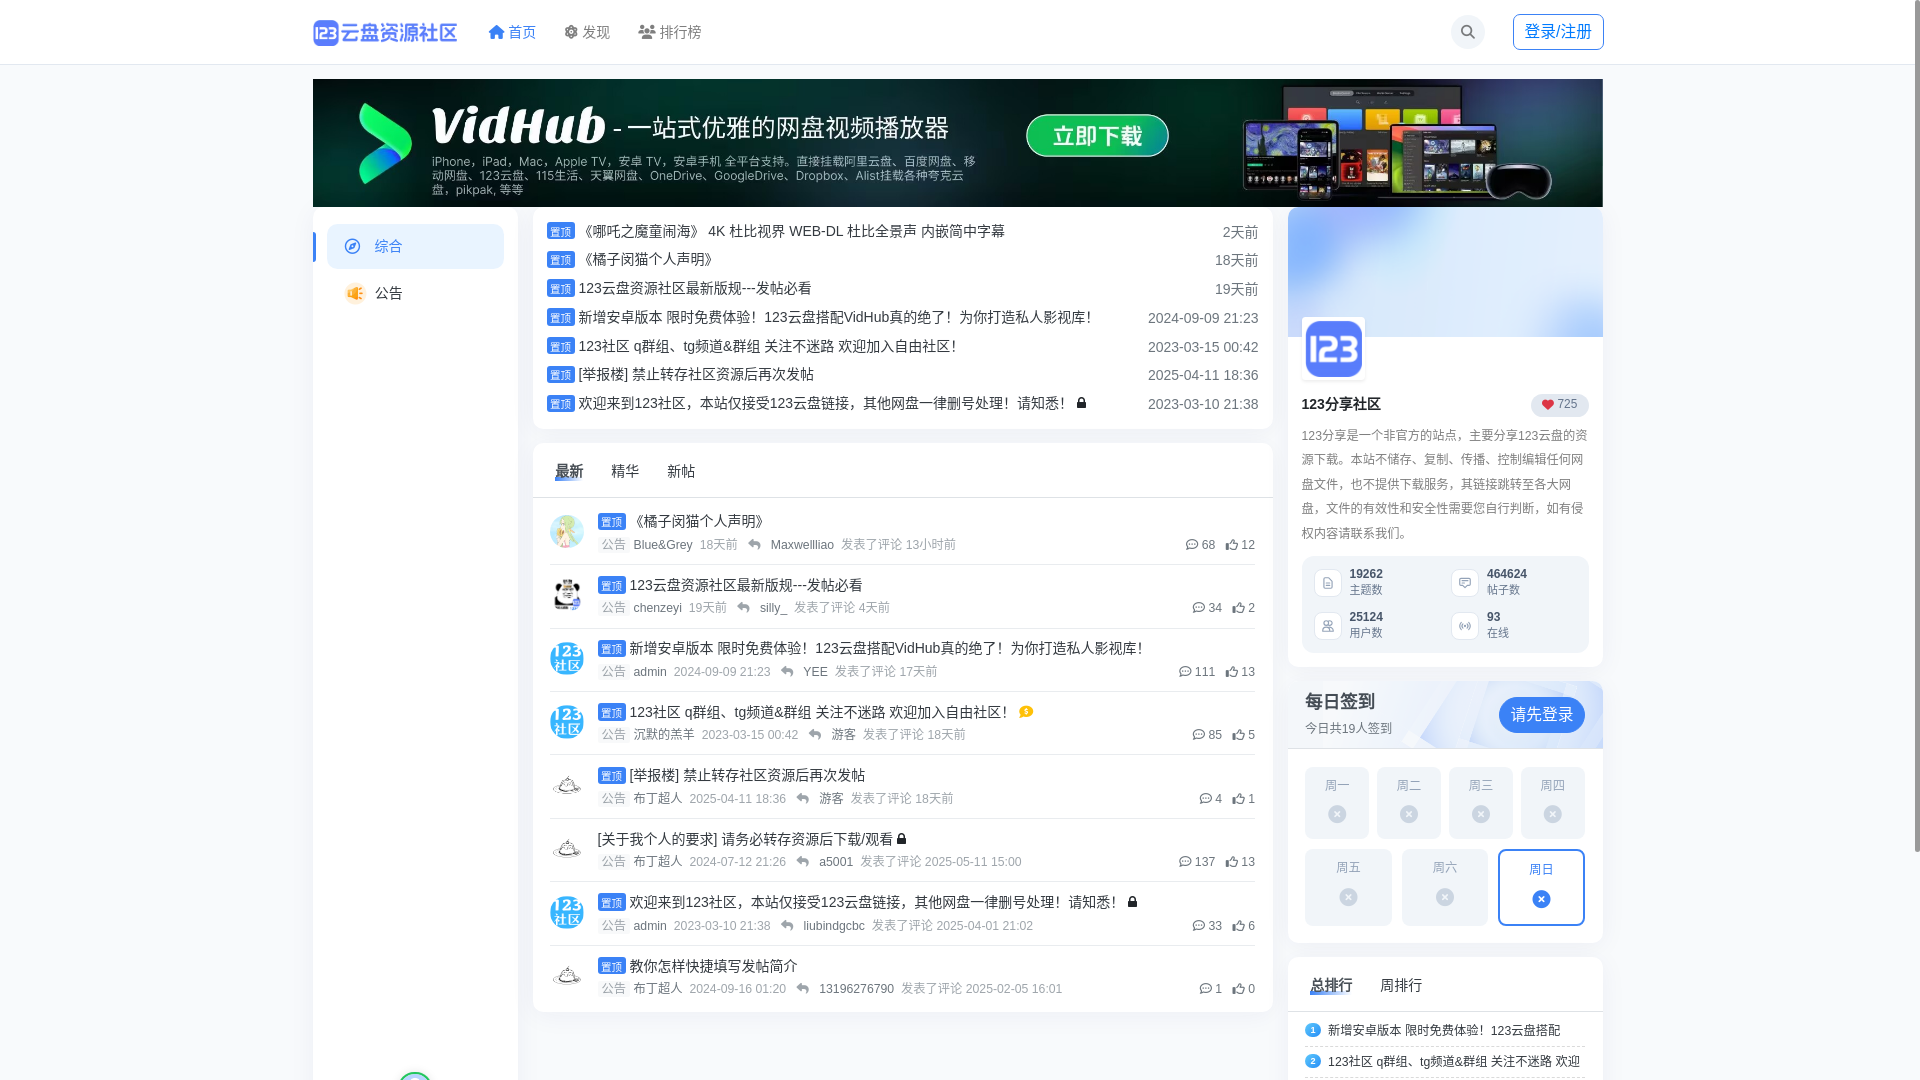
Task: Select the 周四 check-in box
Action: [x=1553, y=803]
